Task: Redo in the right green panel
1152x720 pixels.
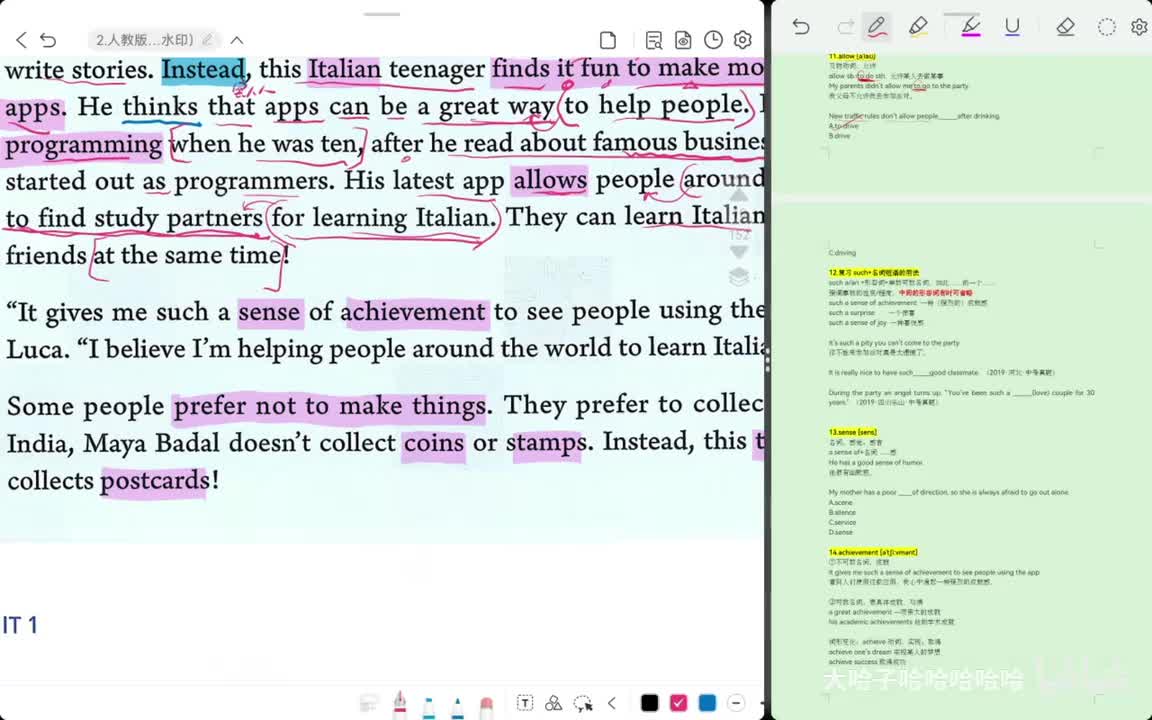Action: (845, 27)
